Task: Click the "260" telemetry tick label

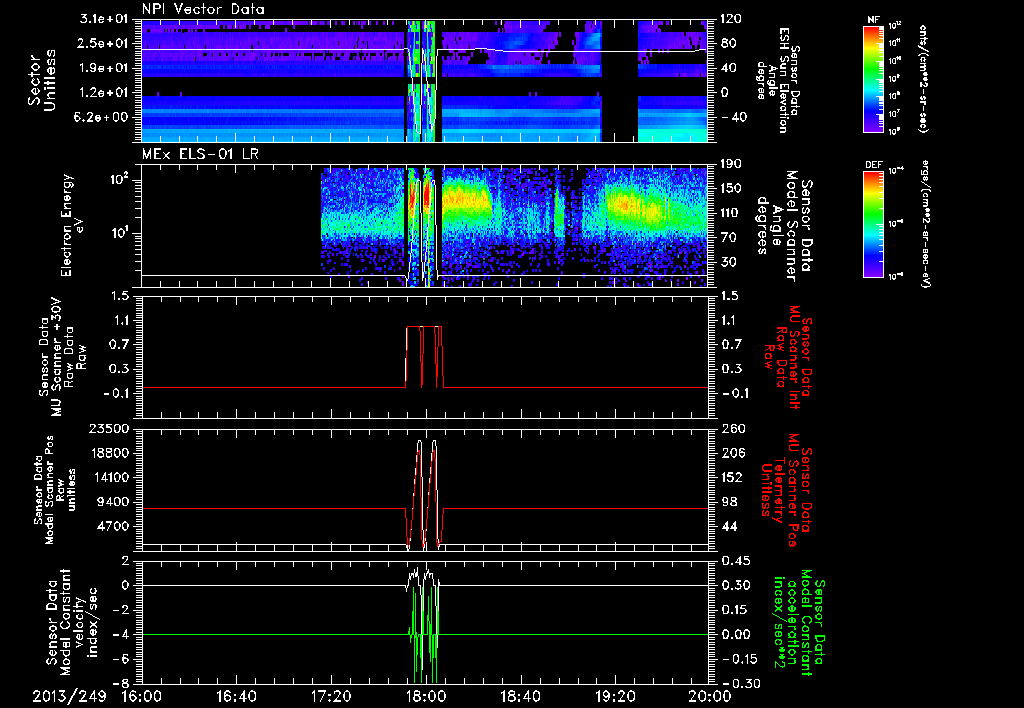Action: pyautogui.click(x=731, y=429)
